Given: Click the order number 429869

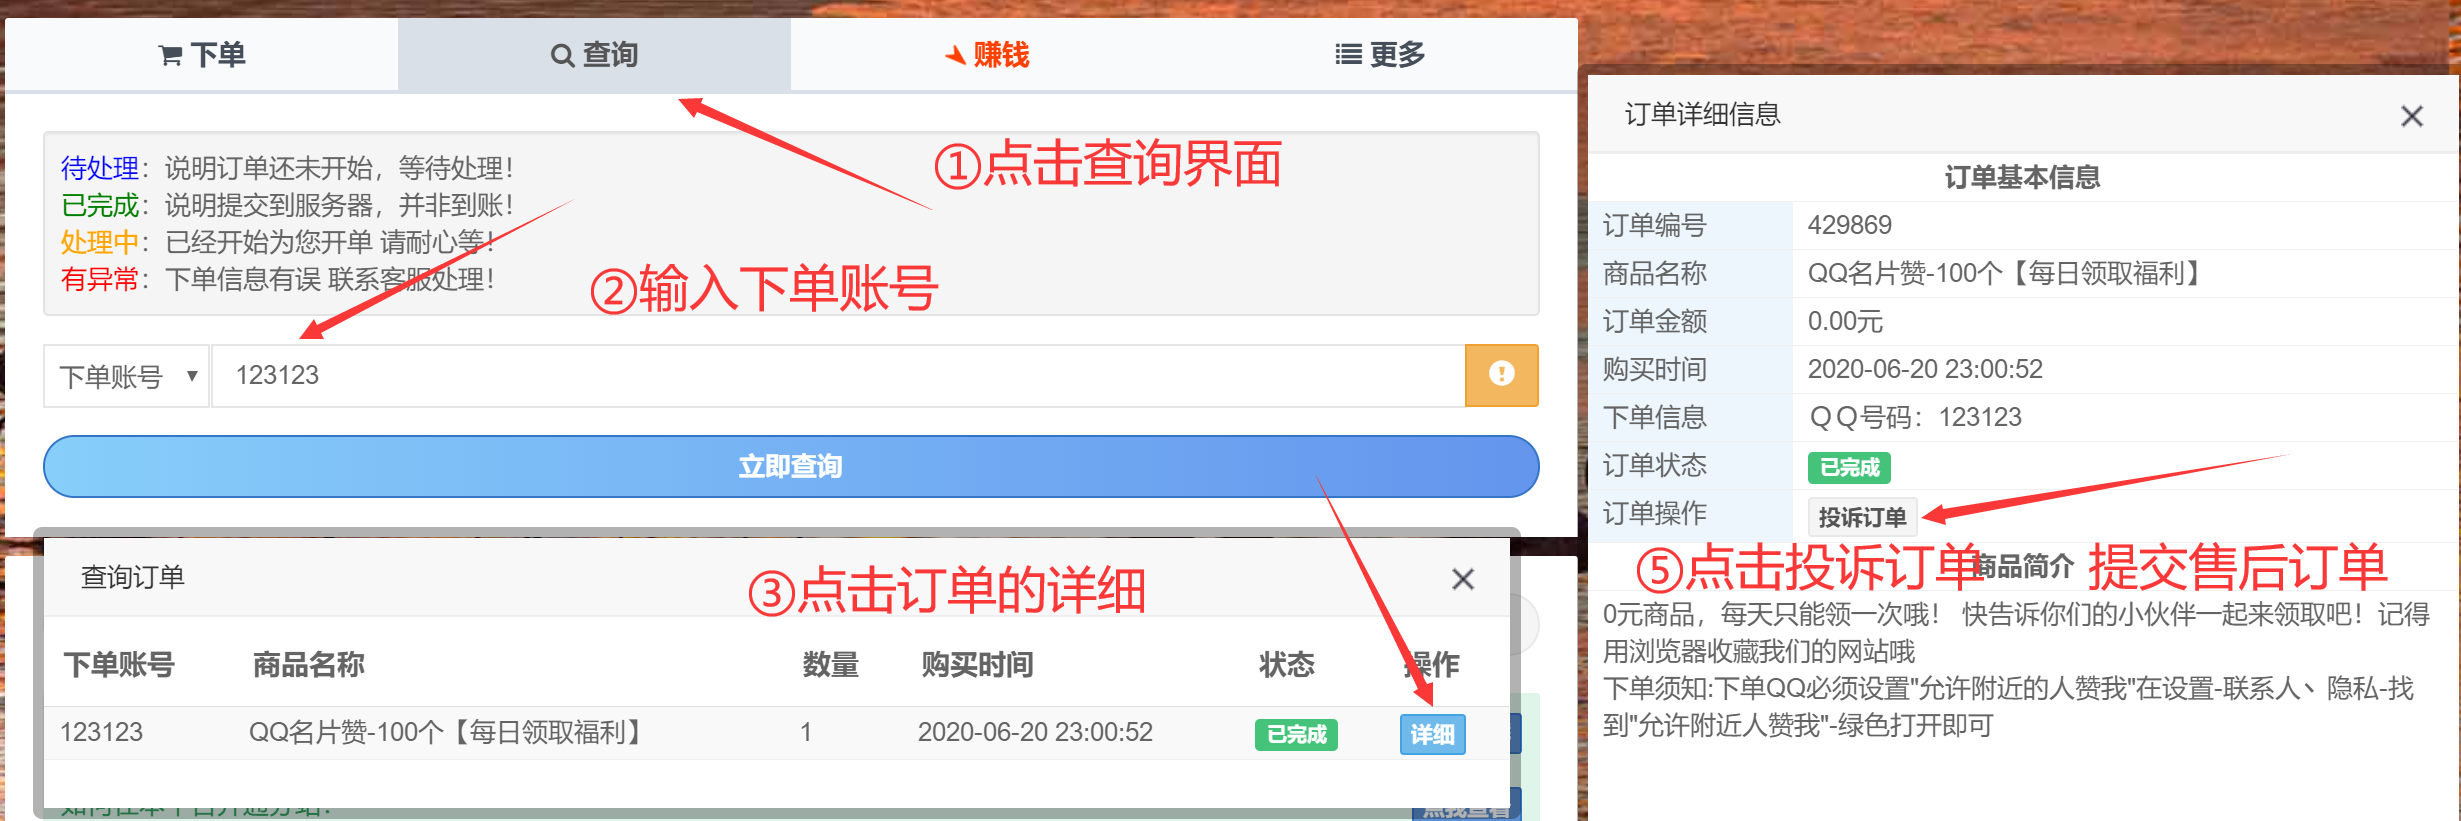Looking at the screenshot, I should point(1849,225).
